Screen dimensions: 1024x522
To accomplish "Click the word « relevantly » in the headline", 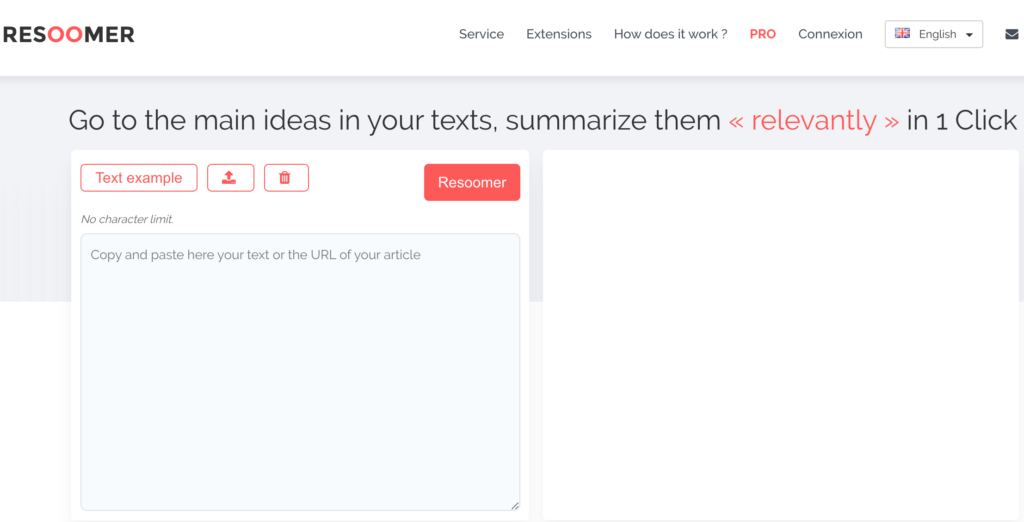I will (x=814, y=120).
